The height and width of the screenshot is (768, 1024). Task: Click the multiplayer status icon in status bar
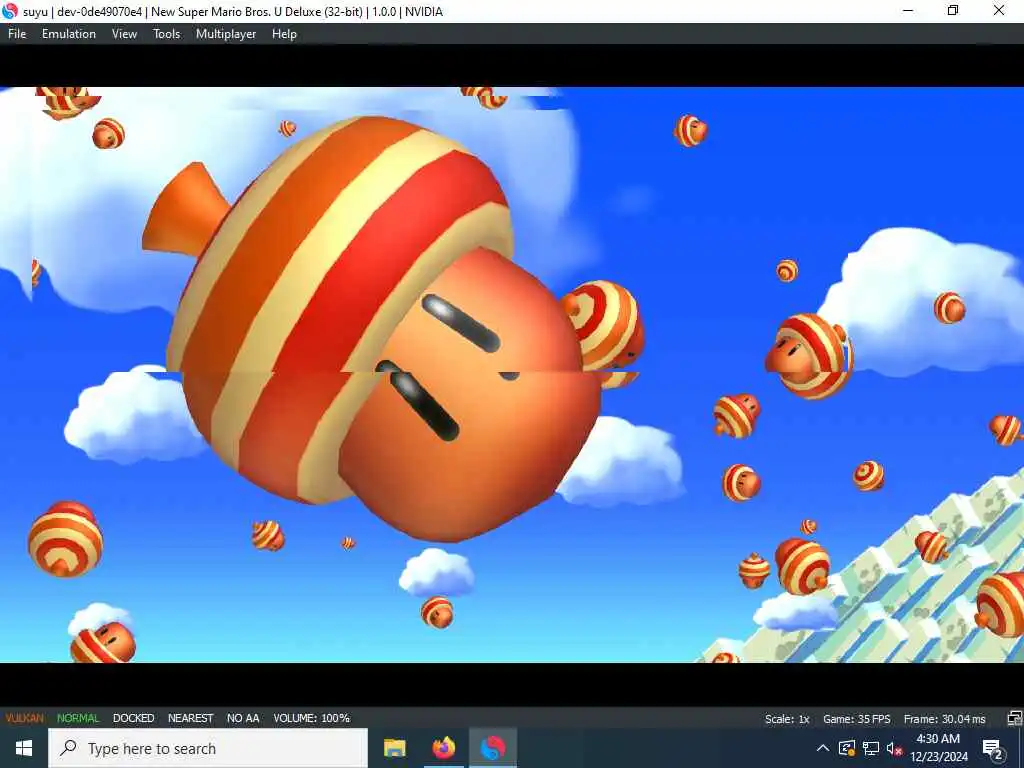pyautogui.click(x=1014, y=718)
